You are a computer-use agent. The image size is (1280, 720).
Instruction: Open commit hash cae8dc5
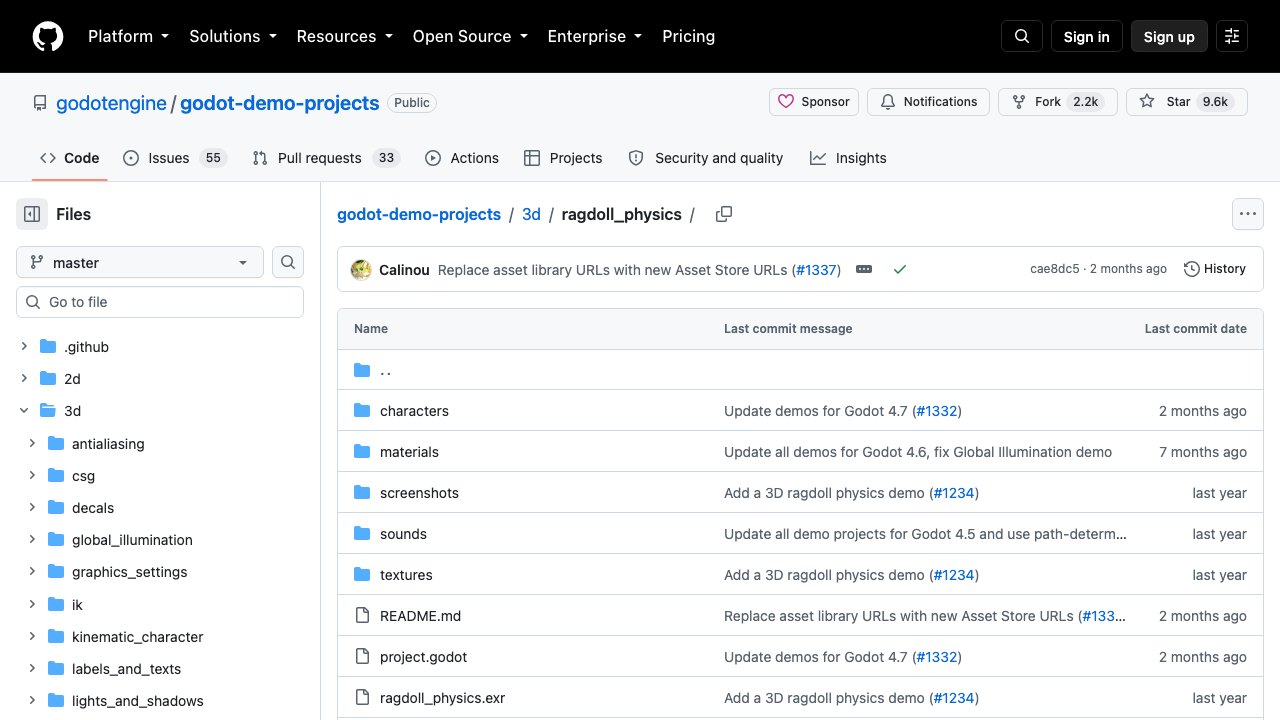point(1055,269)
